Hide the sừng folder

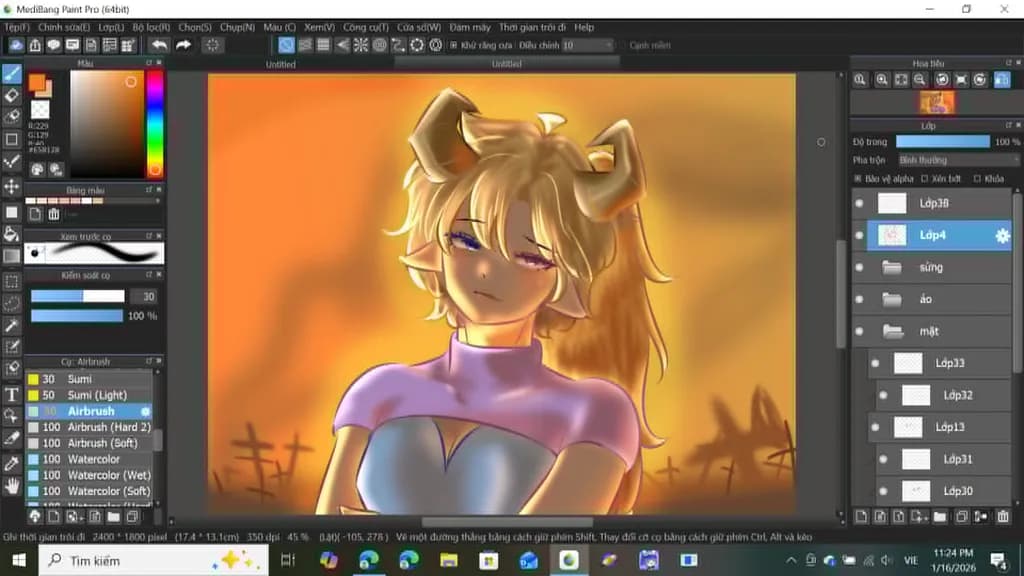(x=859, y=267)
